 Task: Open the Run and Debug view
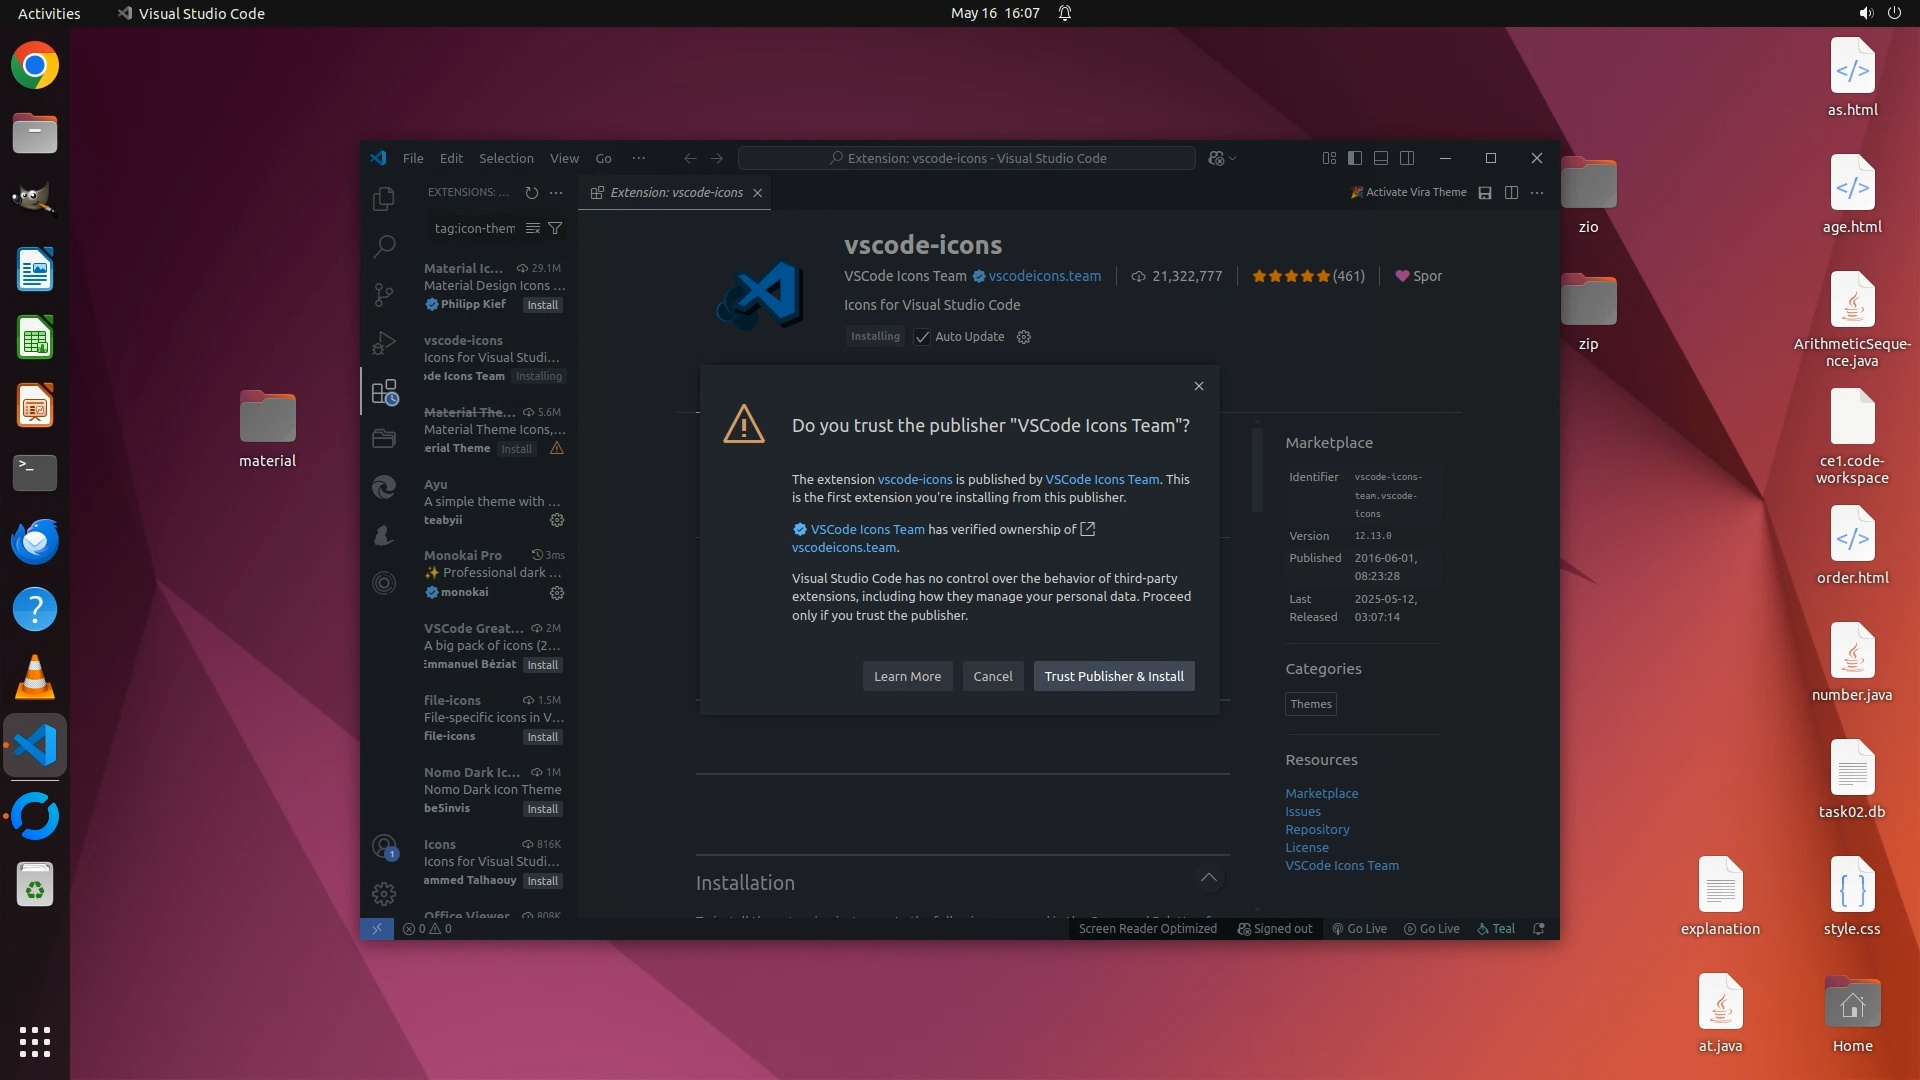coord(383,343)
